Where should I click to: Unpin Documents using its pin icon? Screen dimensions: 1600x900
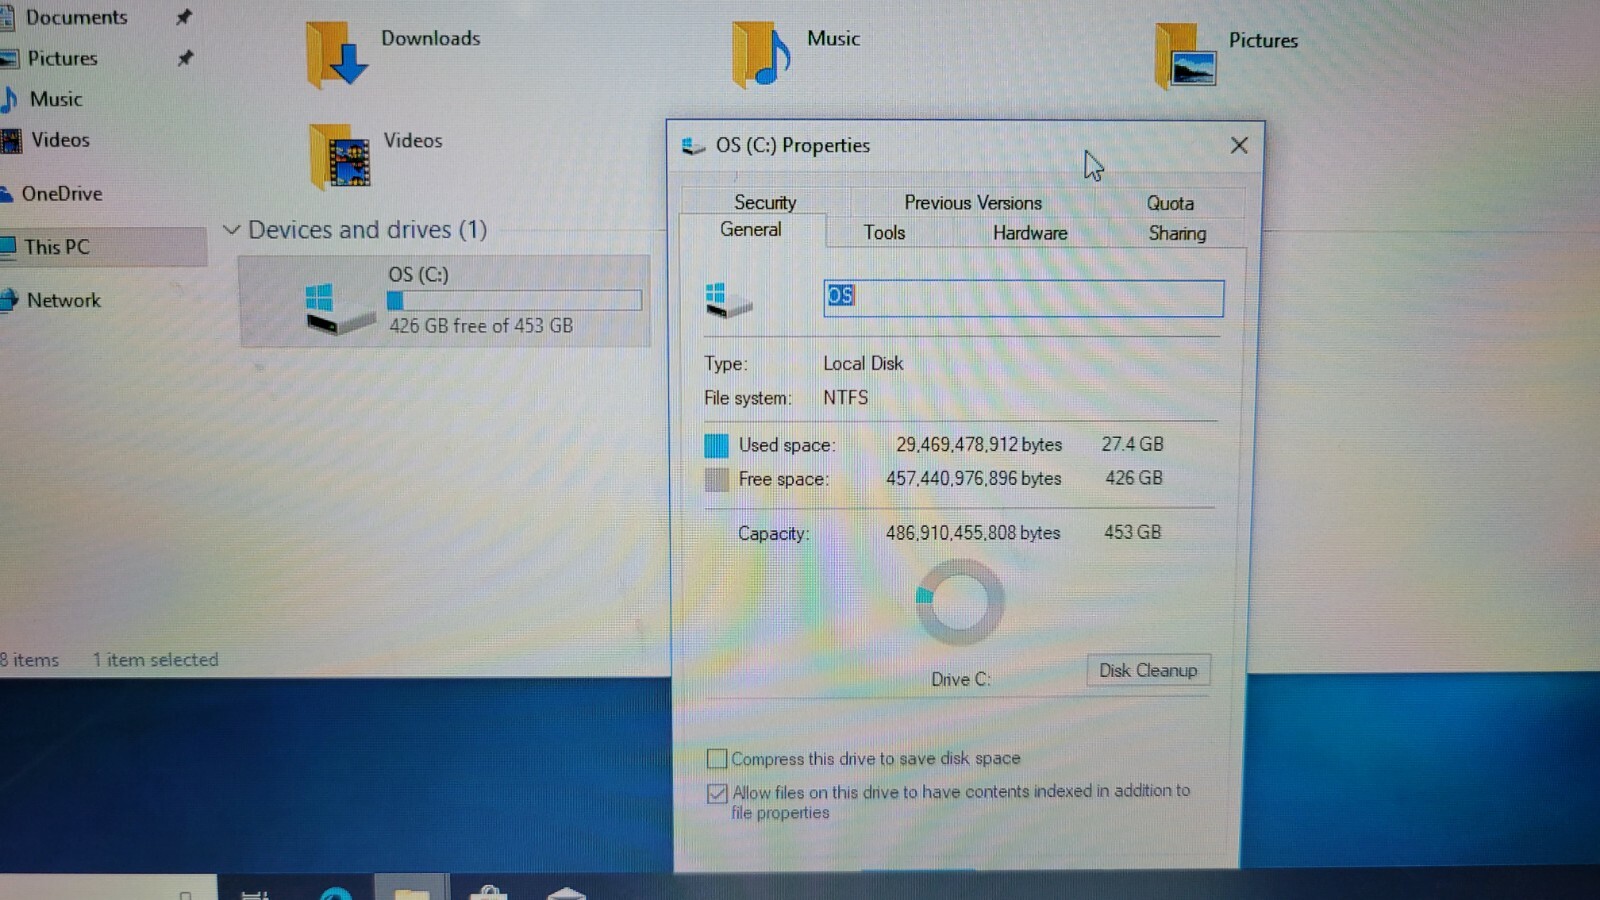coord(184,17)
